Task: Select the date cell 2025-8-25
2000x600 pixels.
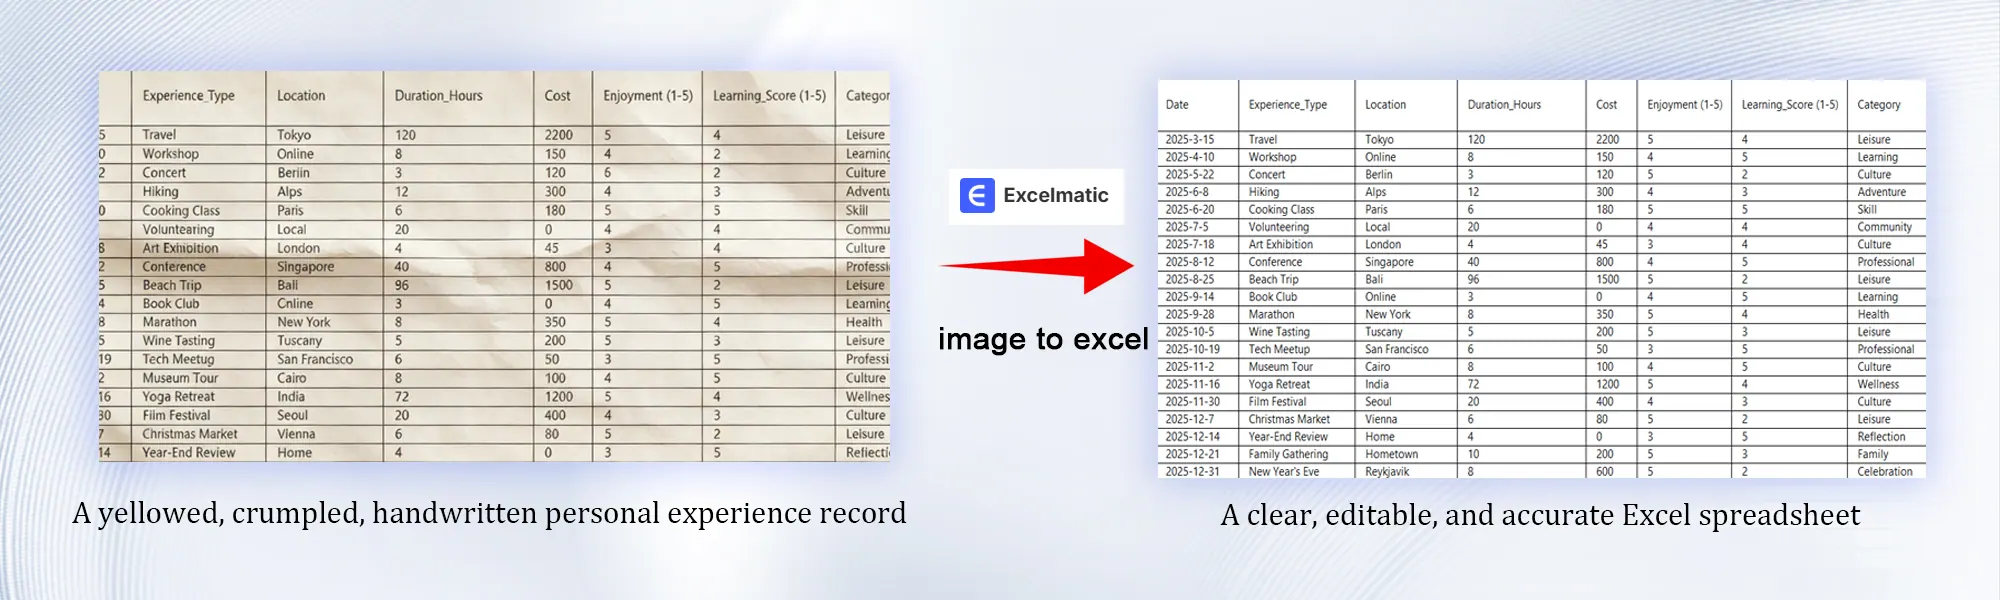Action: tap(1189, 280)
